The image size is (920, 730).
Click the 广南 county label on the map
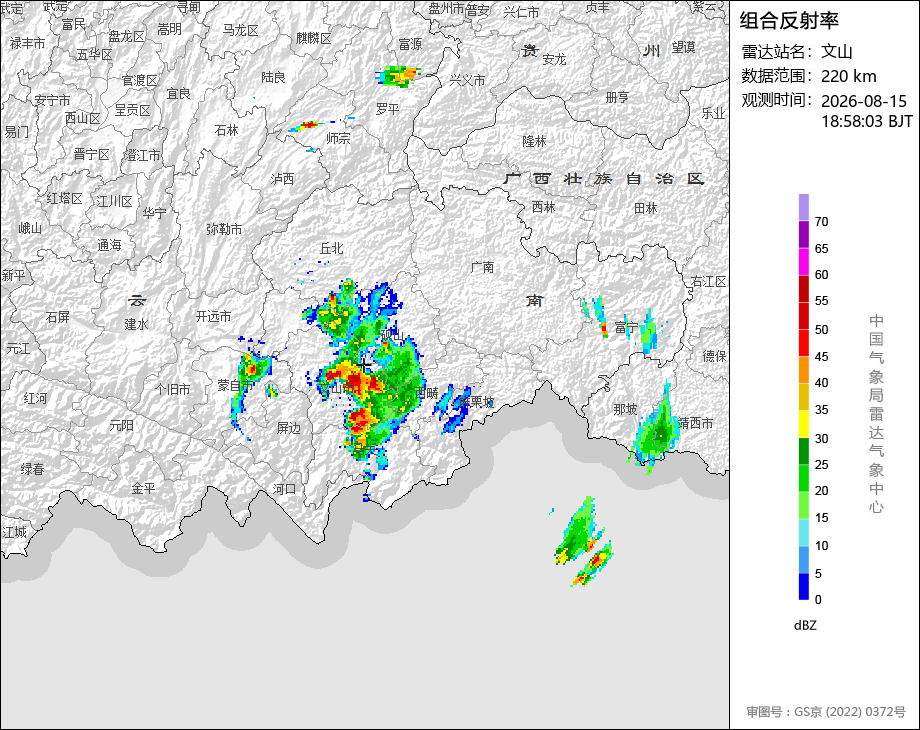482,268
